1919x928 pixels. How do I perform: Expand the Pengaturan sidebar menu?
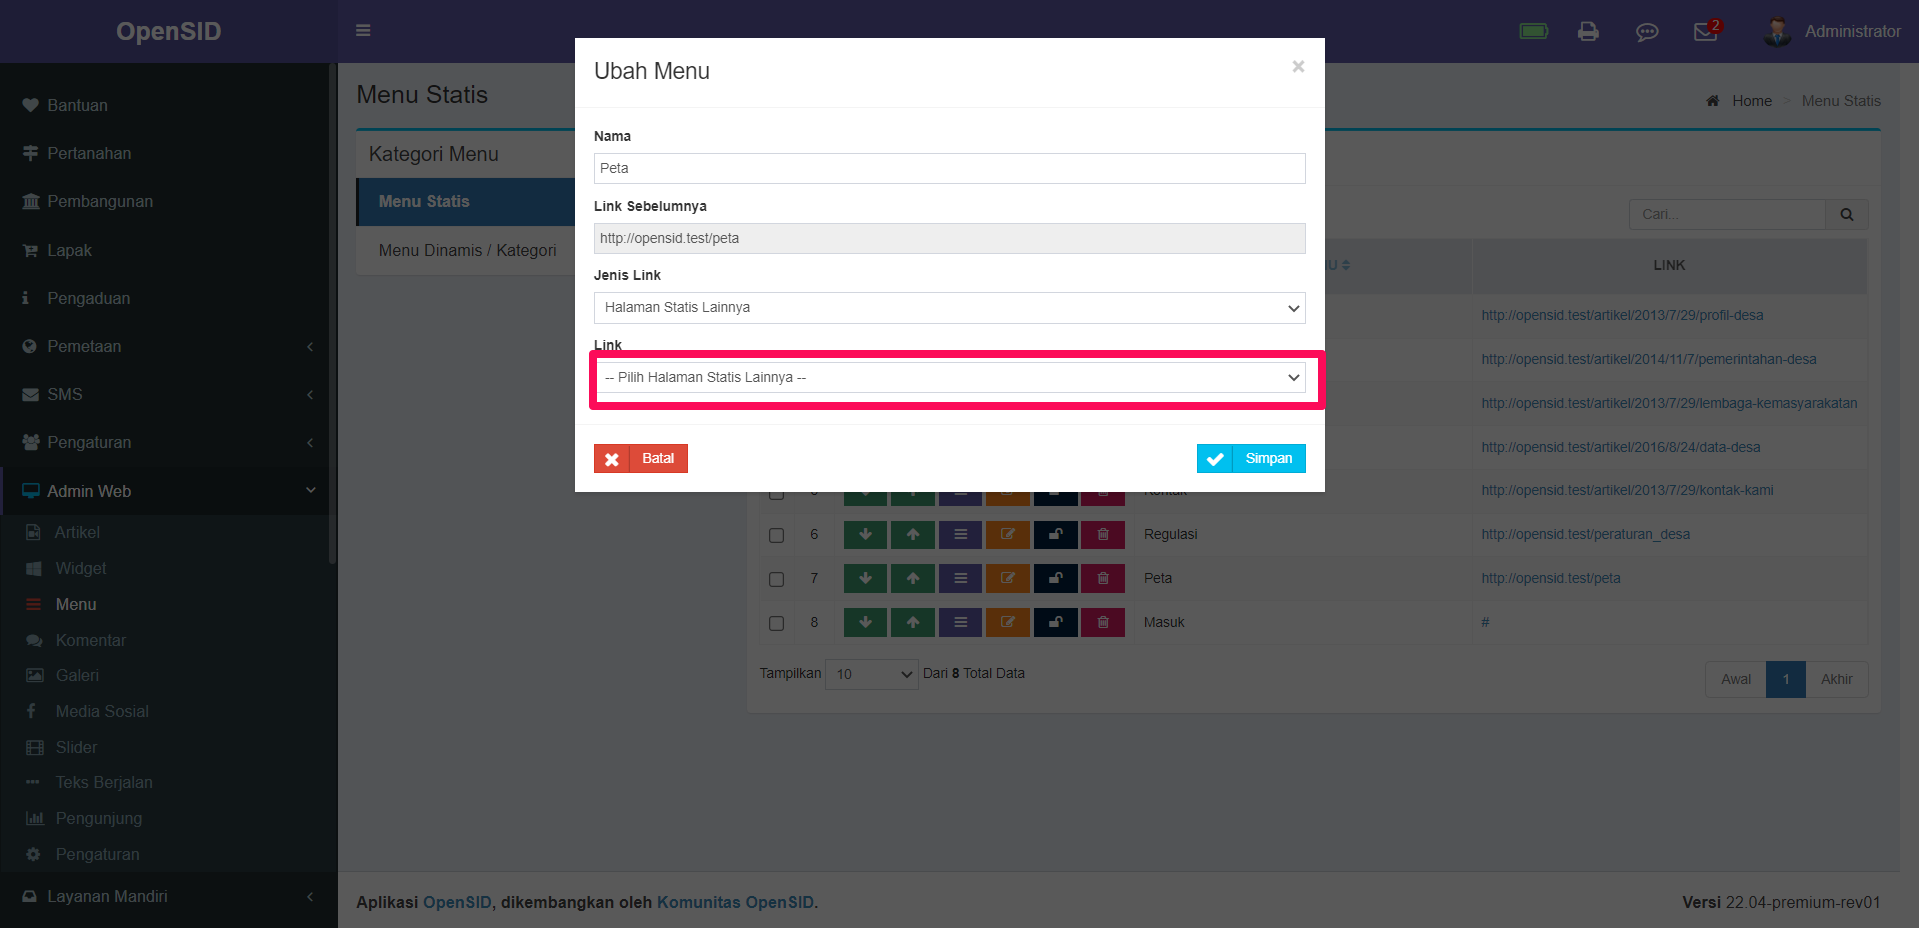coord(90,442)
